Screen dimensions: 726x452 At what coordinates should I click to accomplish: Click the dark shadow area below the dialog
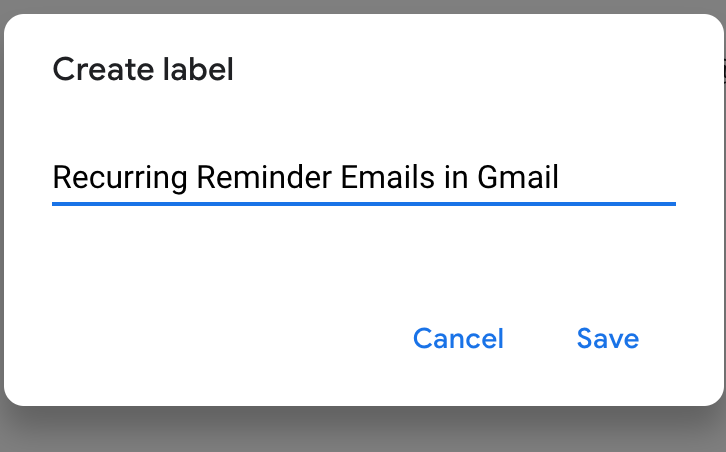[363, 432]
